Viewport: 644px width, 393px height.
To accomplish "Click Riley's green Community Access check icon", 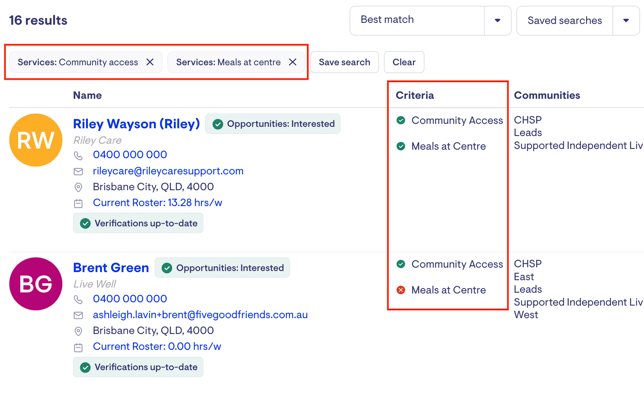I will click(x=401, y=120).
